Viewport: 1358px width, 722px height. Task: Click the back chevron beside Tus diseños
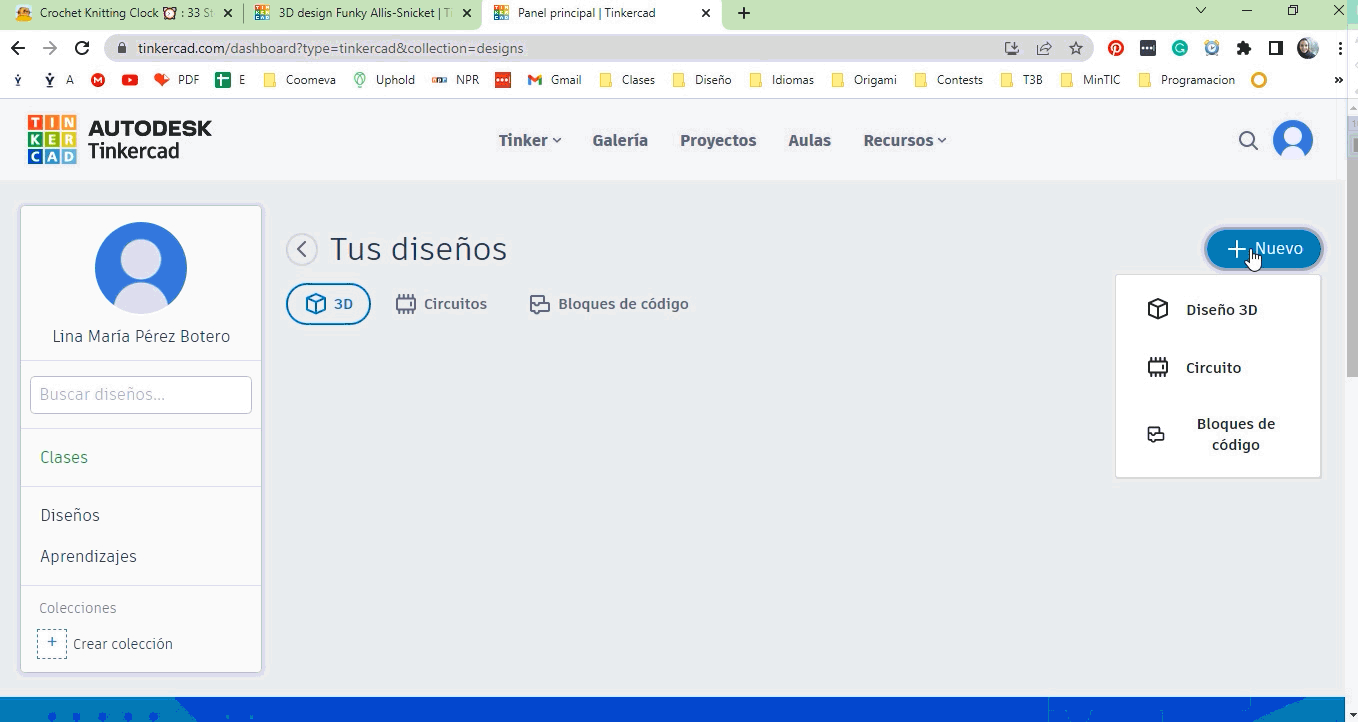[301, 249]
